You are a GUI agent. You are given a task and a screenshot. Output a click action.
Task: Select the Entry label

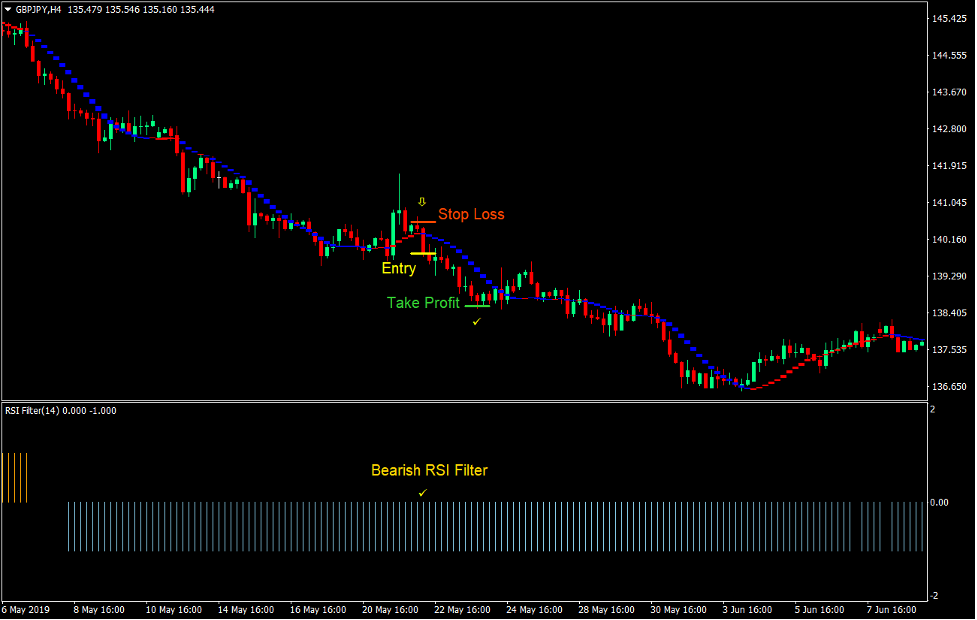pyautogui.click(x=399, y=268)
